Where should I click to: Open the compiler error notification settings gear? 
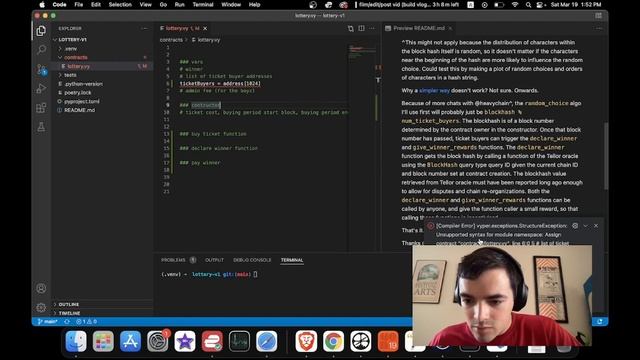coord(575,225)
